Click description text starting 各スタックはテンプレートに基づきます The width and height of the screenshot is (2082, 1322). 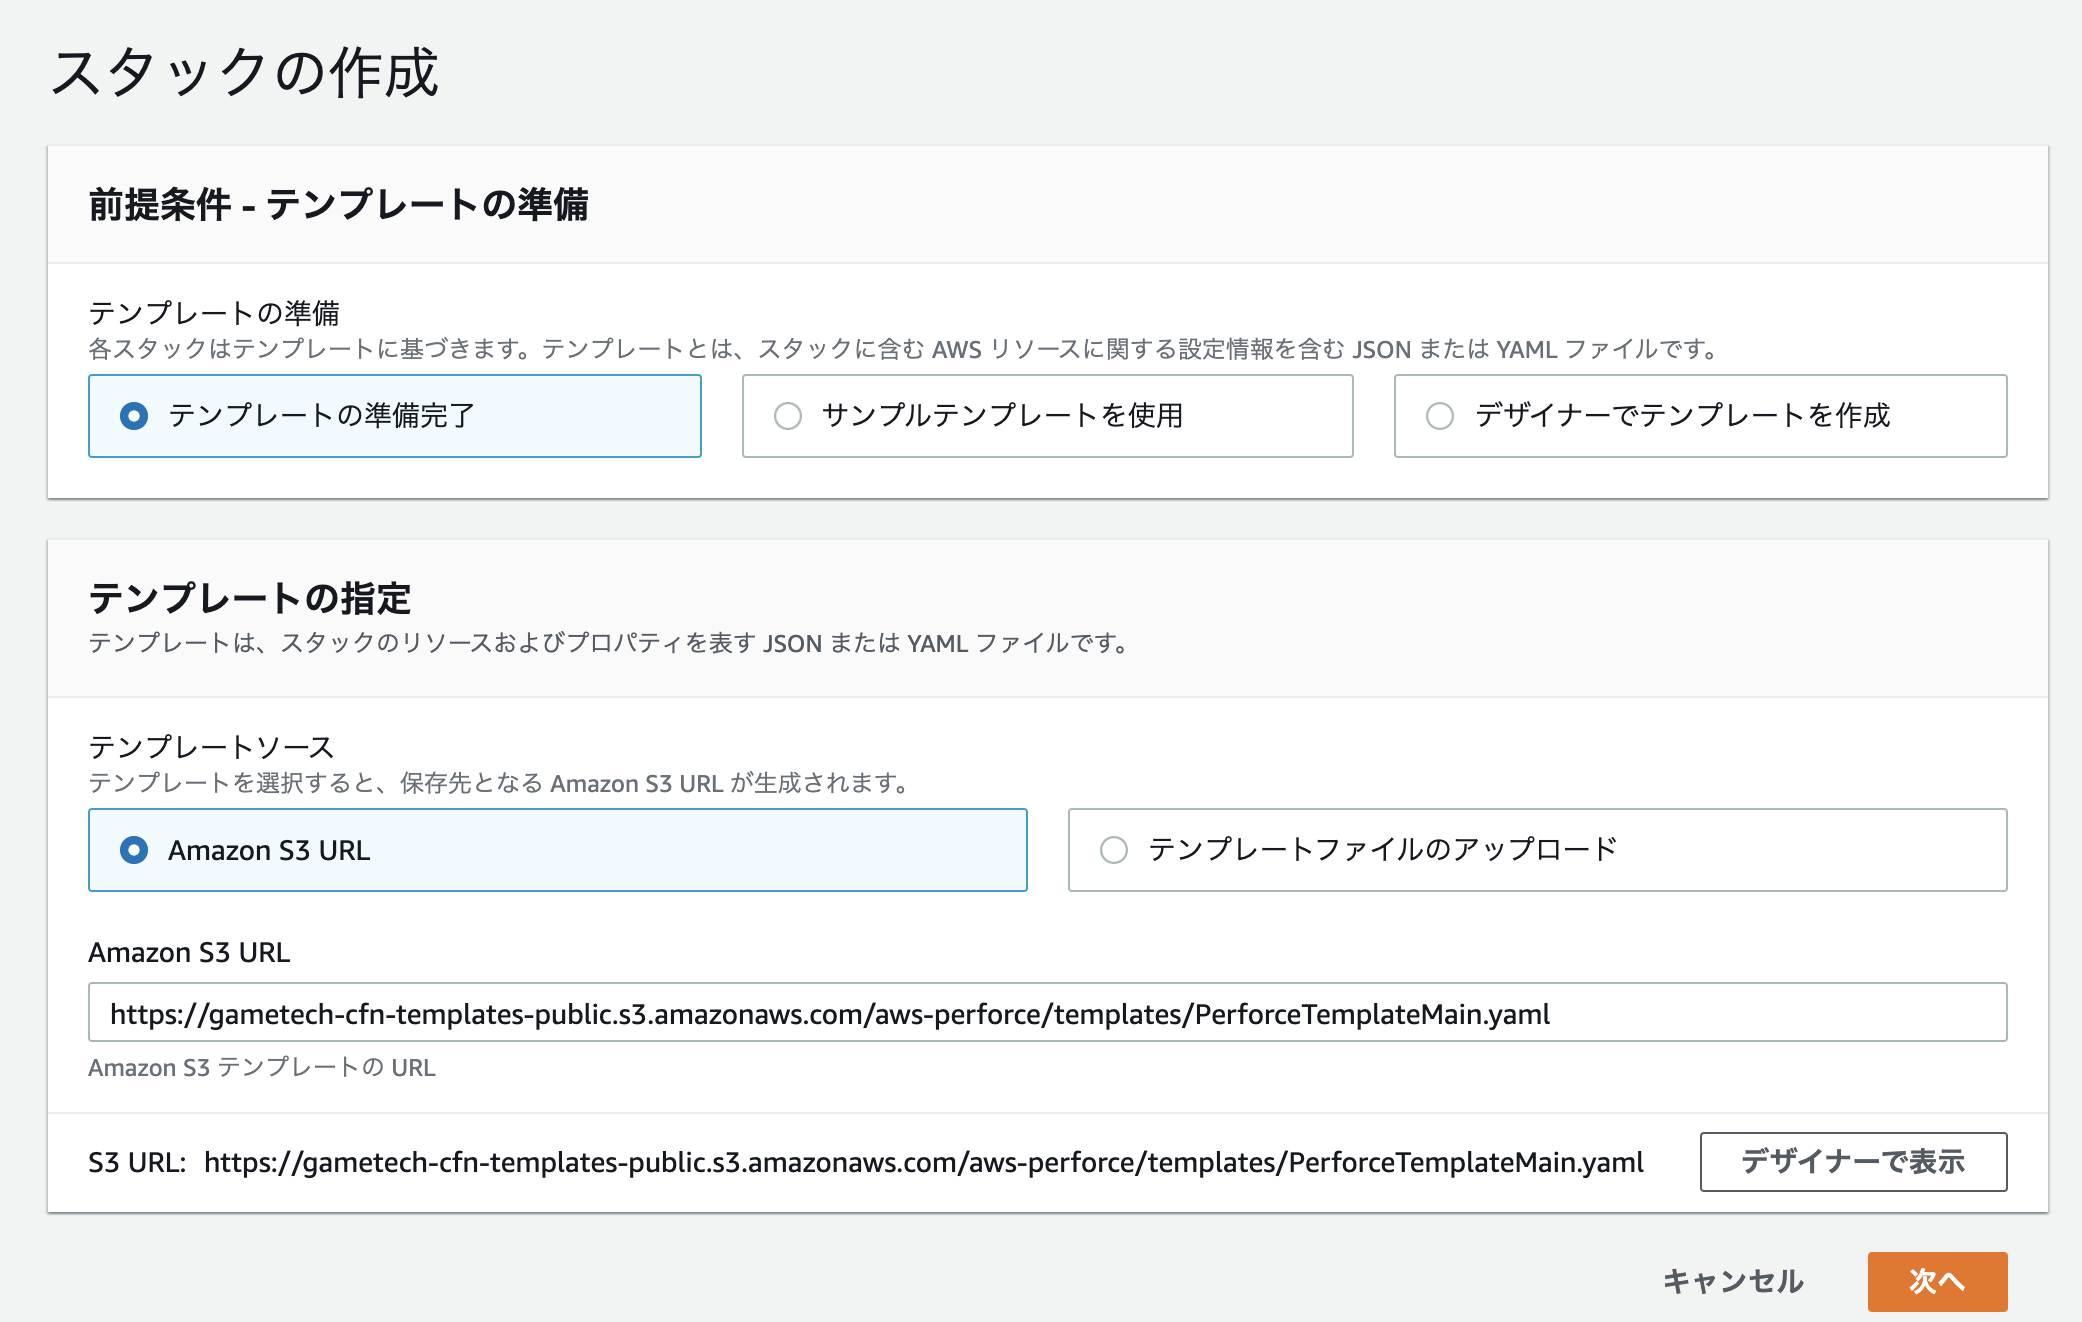[x=904, y=349]
